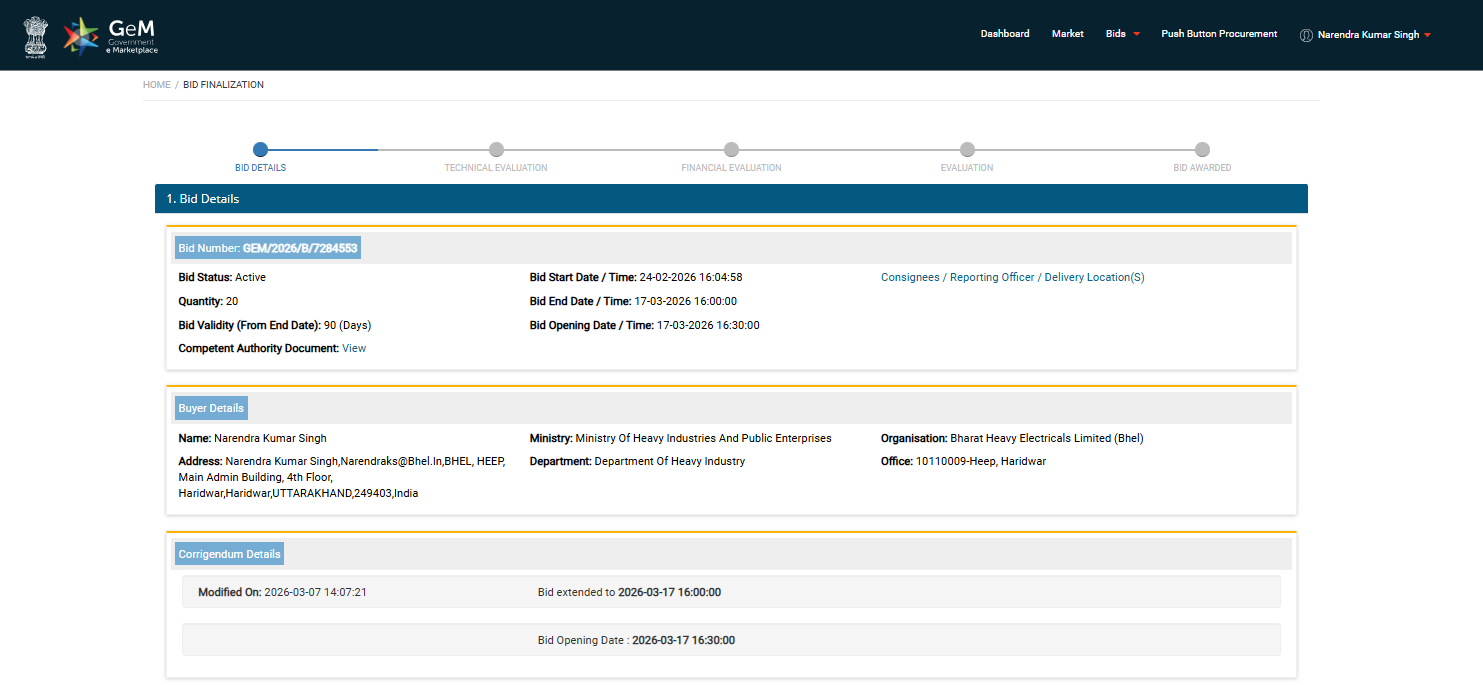Open Consignees / Reporting Officer / Delivery Location link
This screenshot has height=685, width=1483.
click(x=1012, y=278)
